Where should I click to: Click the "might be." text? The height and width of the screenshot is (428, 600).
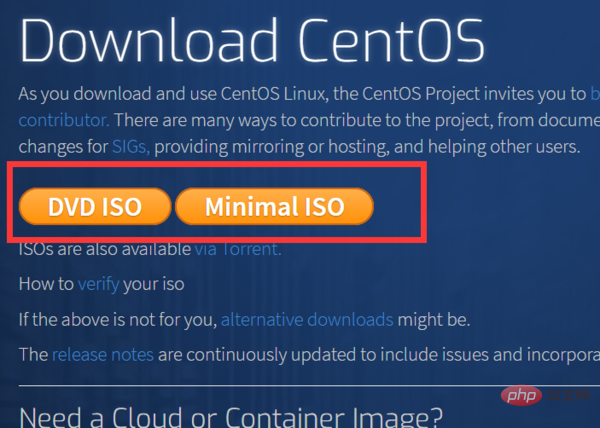[x=434, y=320]
